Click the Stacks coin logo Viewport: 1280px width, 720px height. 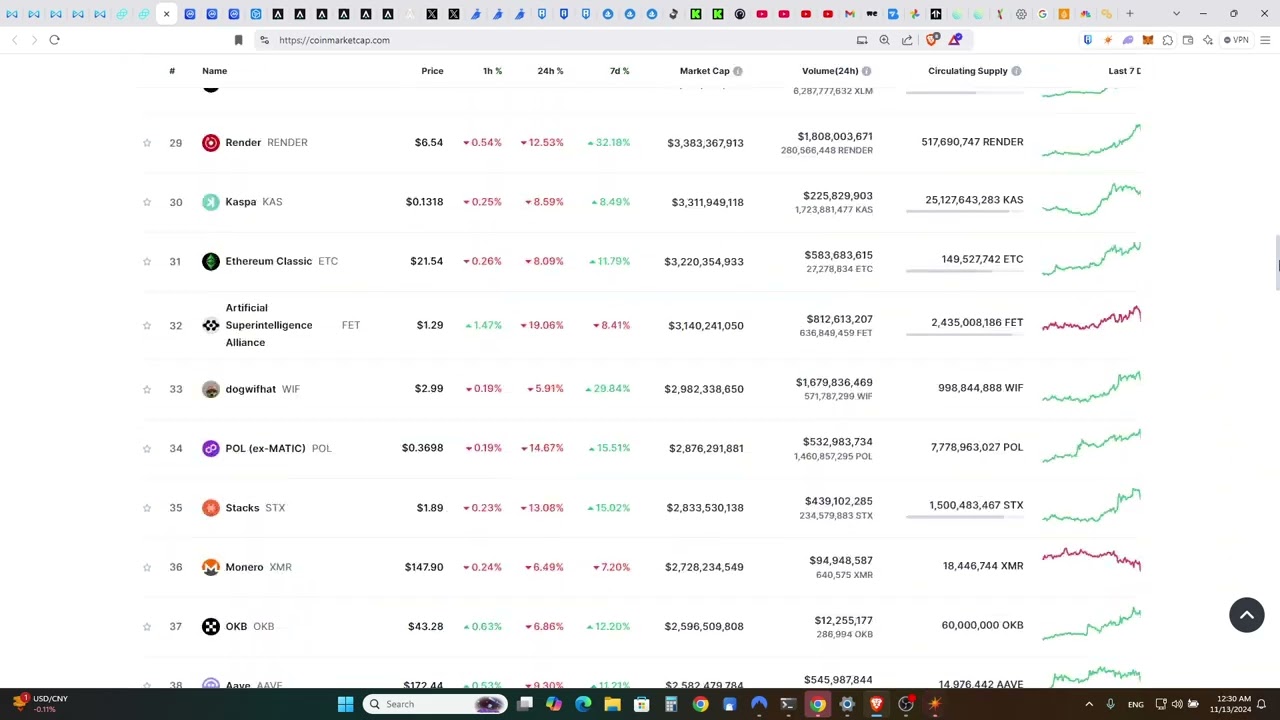(x=210, y=508)
